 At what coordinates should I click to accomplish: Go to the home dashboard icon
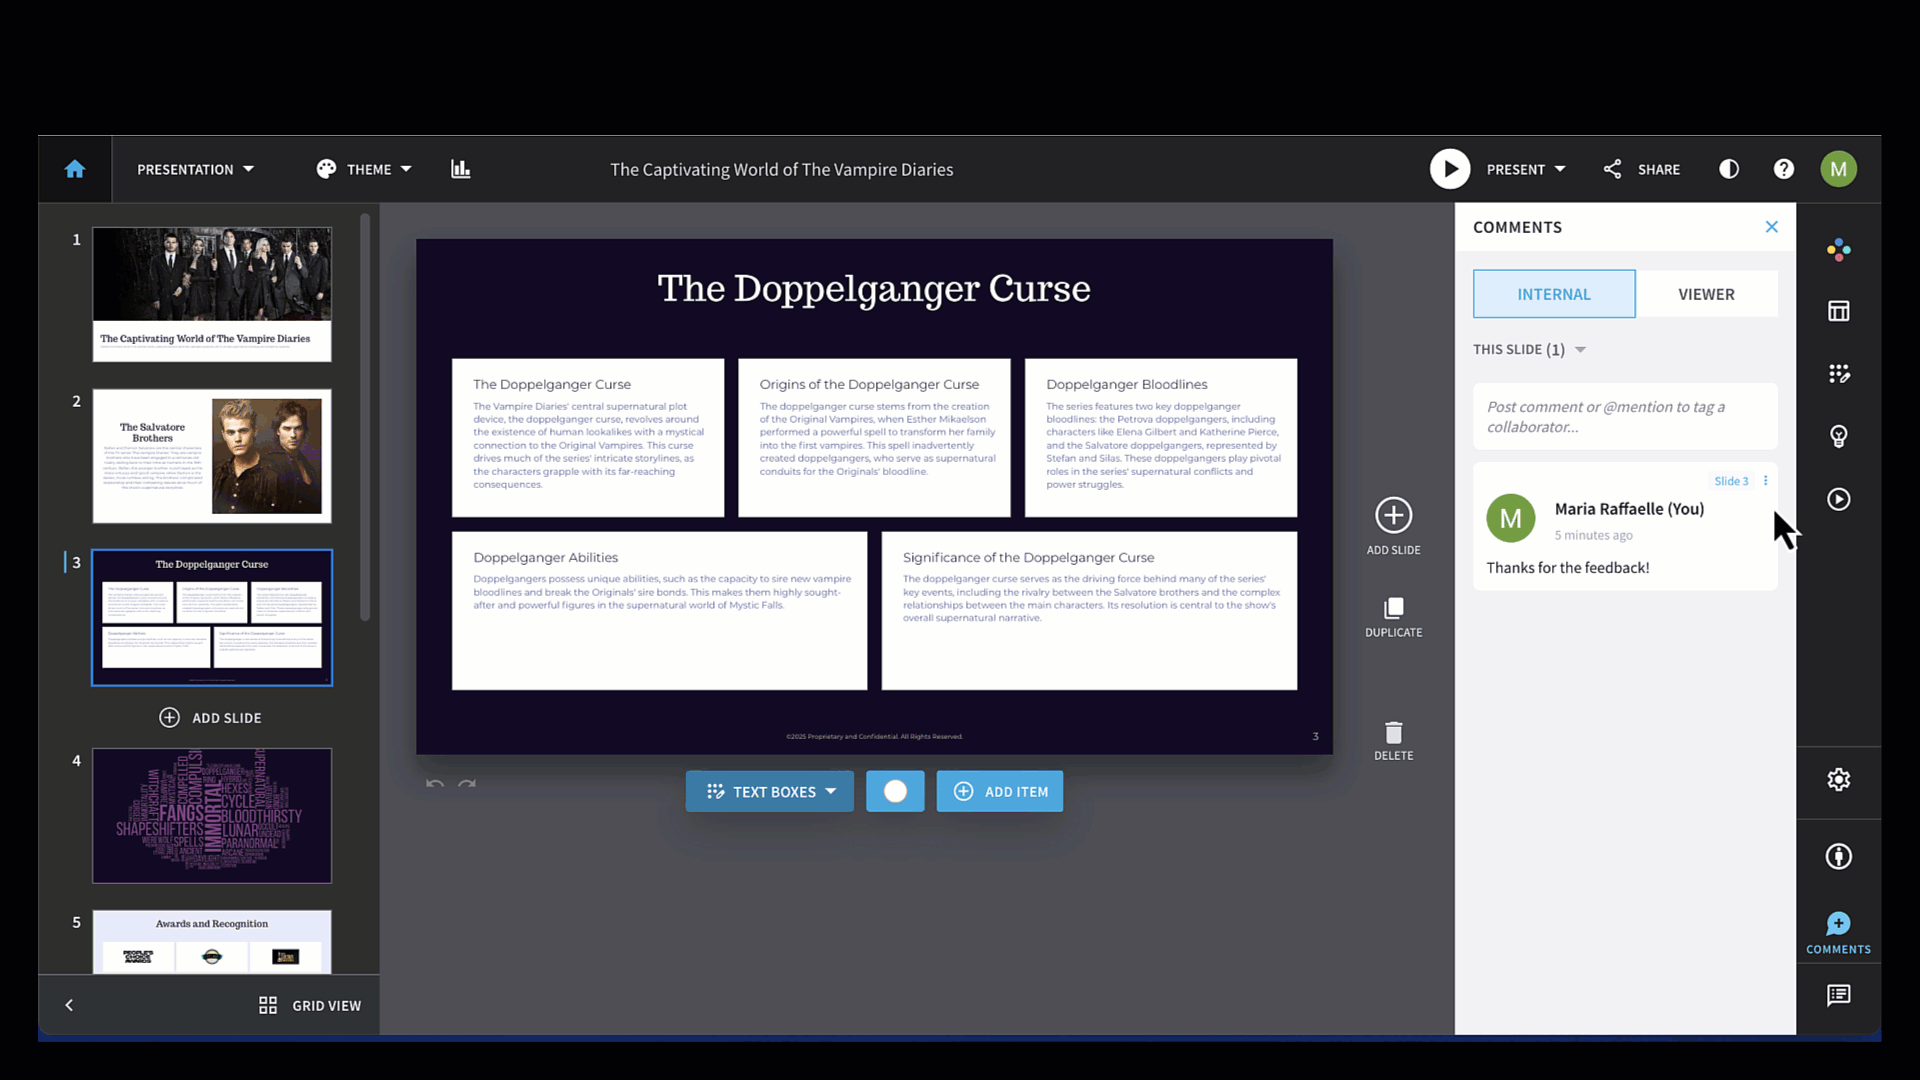(75, 170)
